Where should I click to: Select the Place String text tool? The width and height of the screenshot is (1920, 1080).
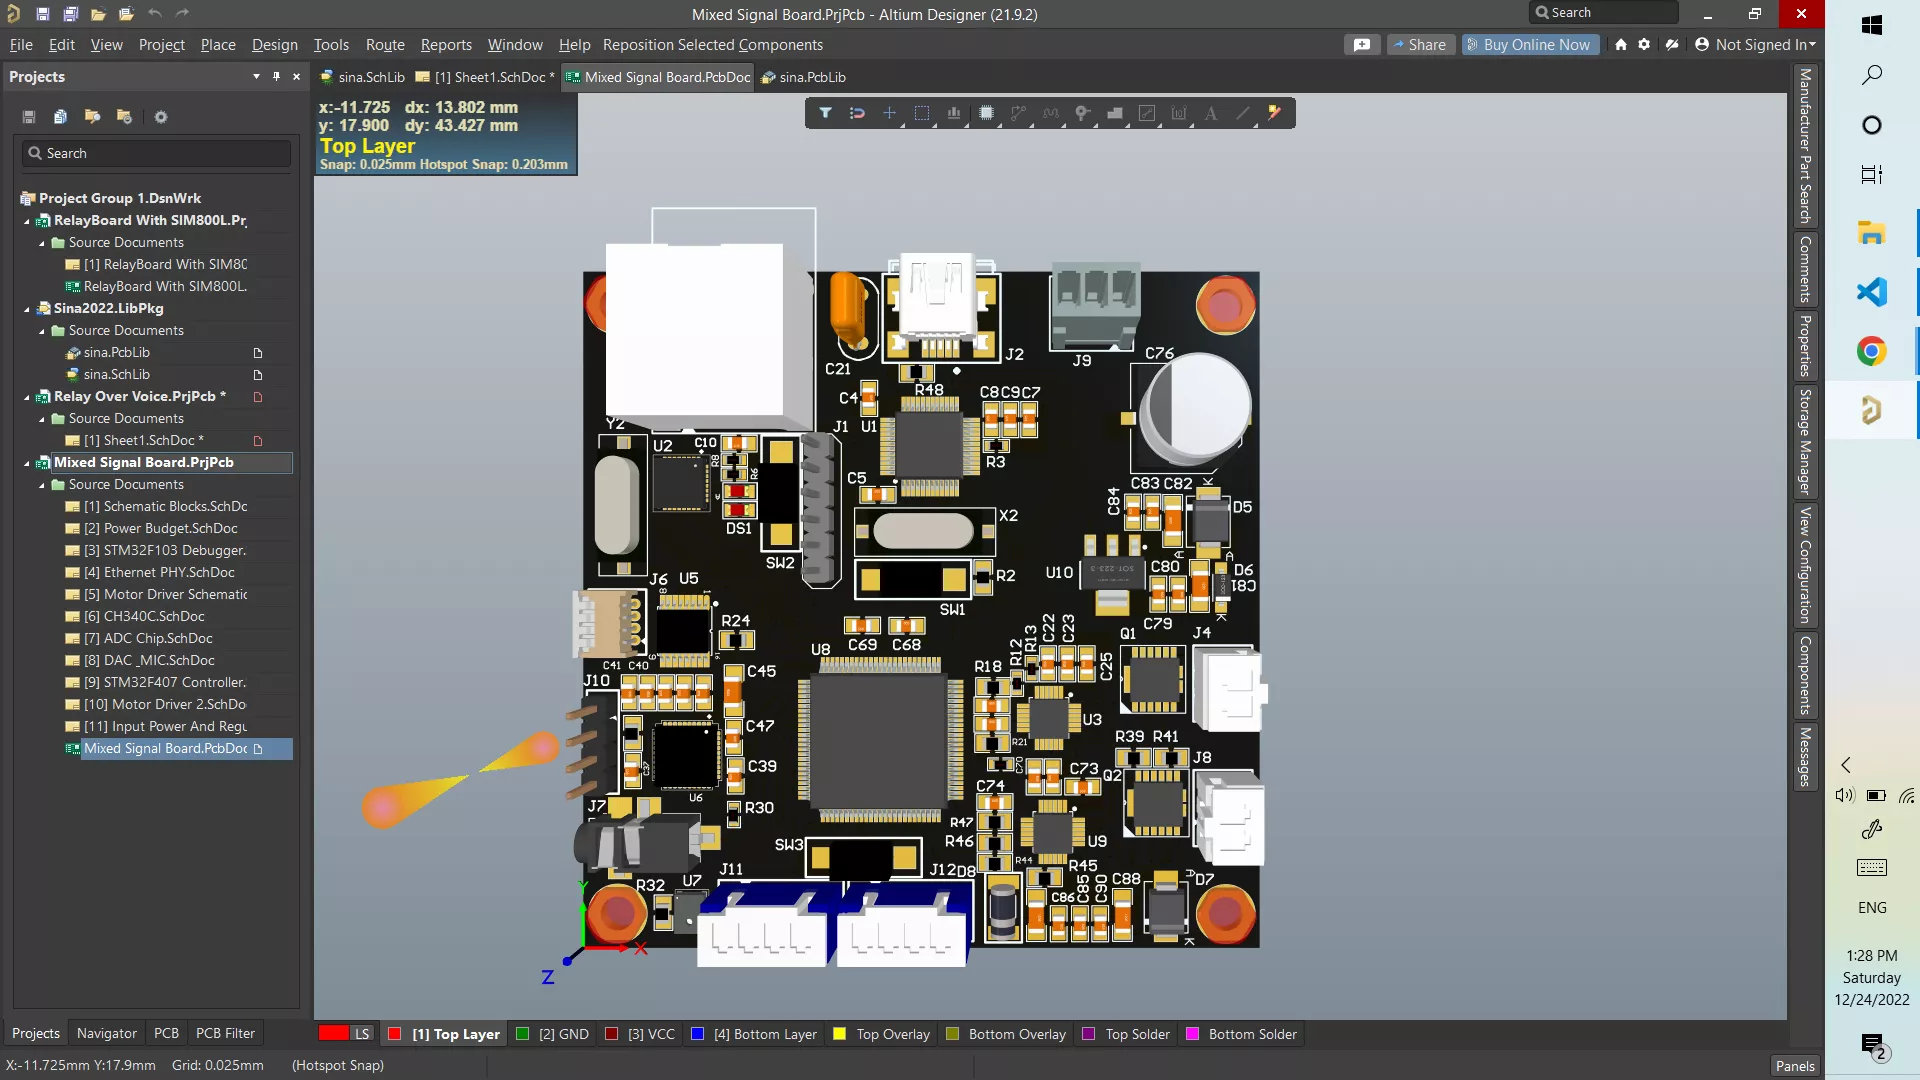click(1211, 113)
